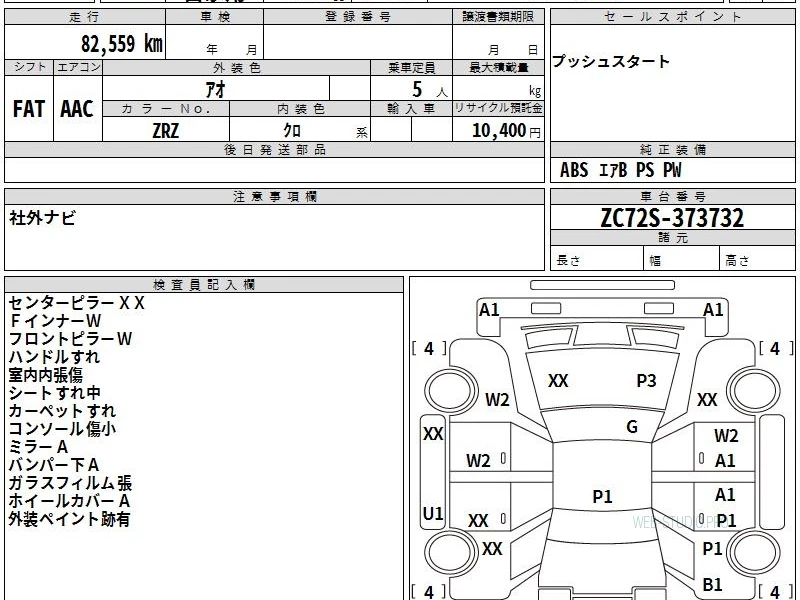Select the inspector note センターピラーXX
Viewport: 800px width, 600px height.
click(77, 303)
